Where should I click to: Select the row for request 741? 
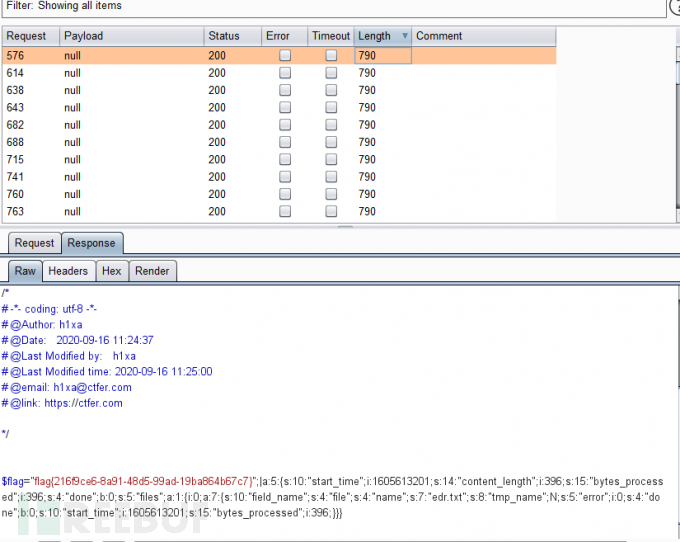[x=150, y=177]
